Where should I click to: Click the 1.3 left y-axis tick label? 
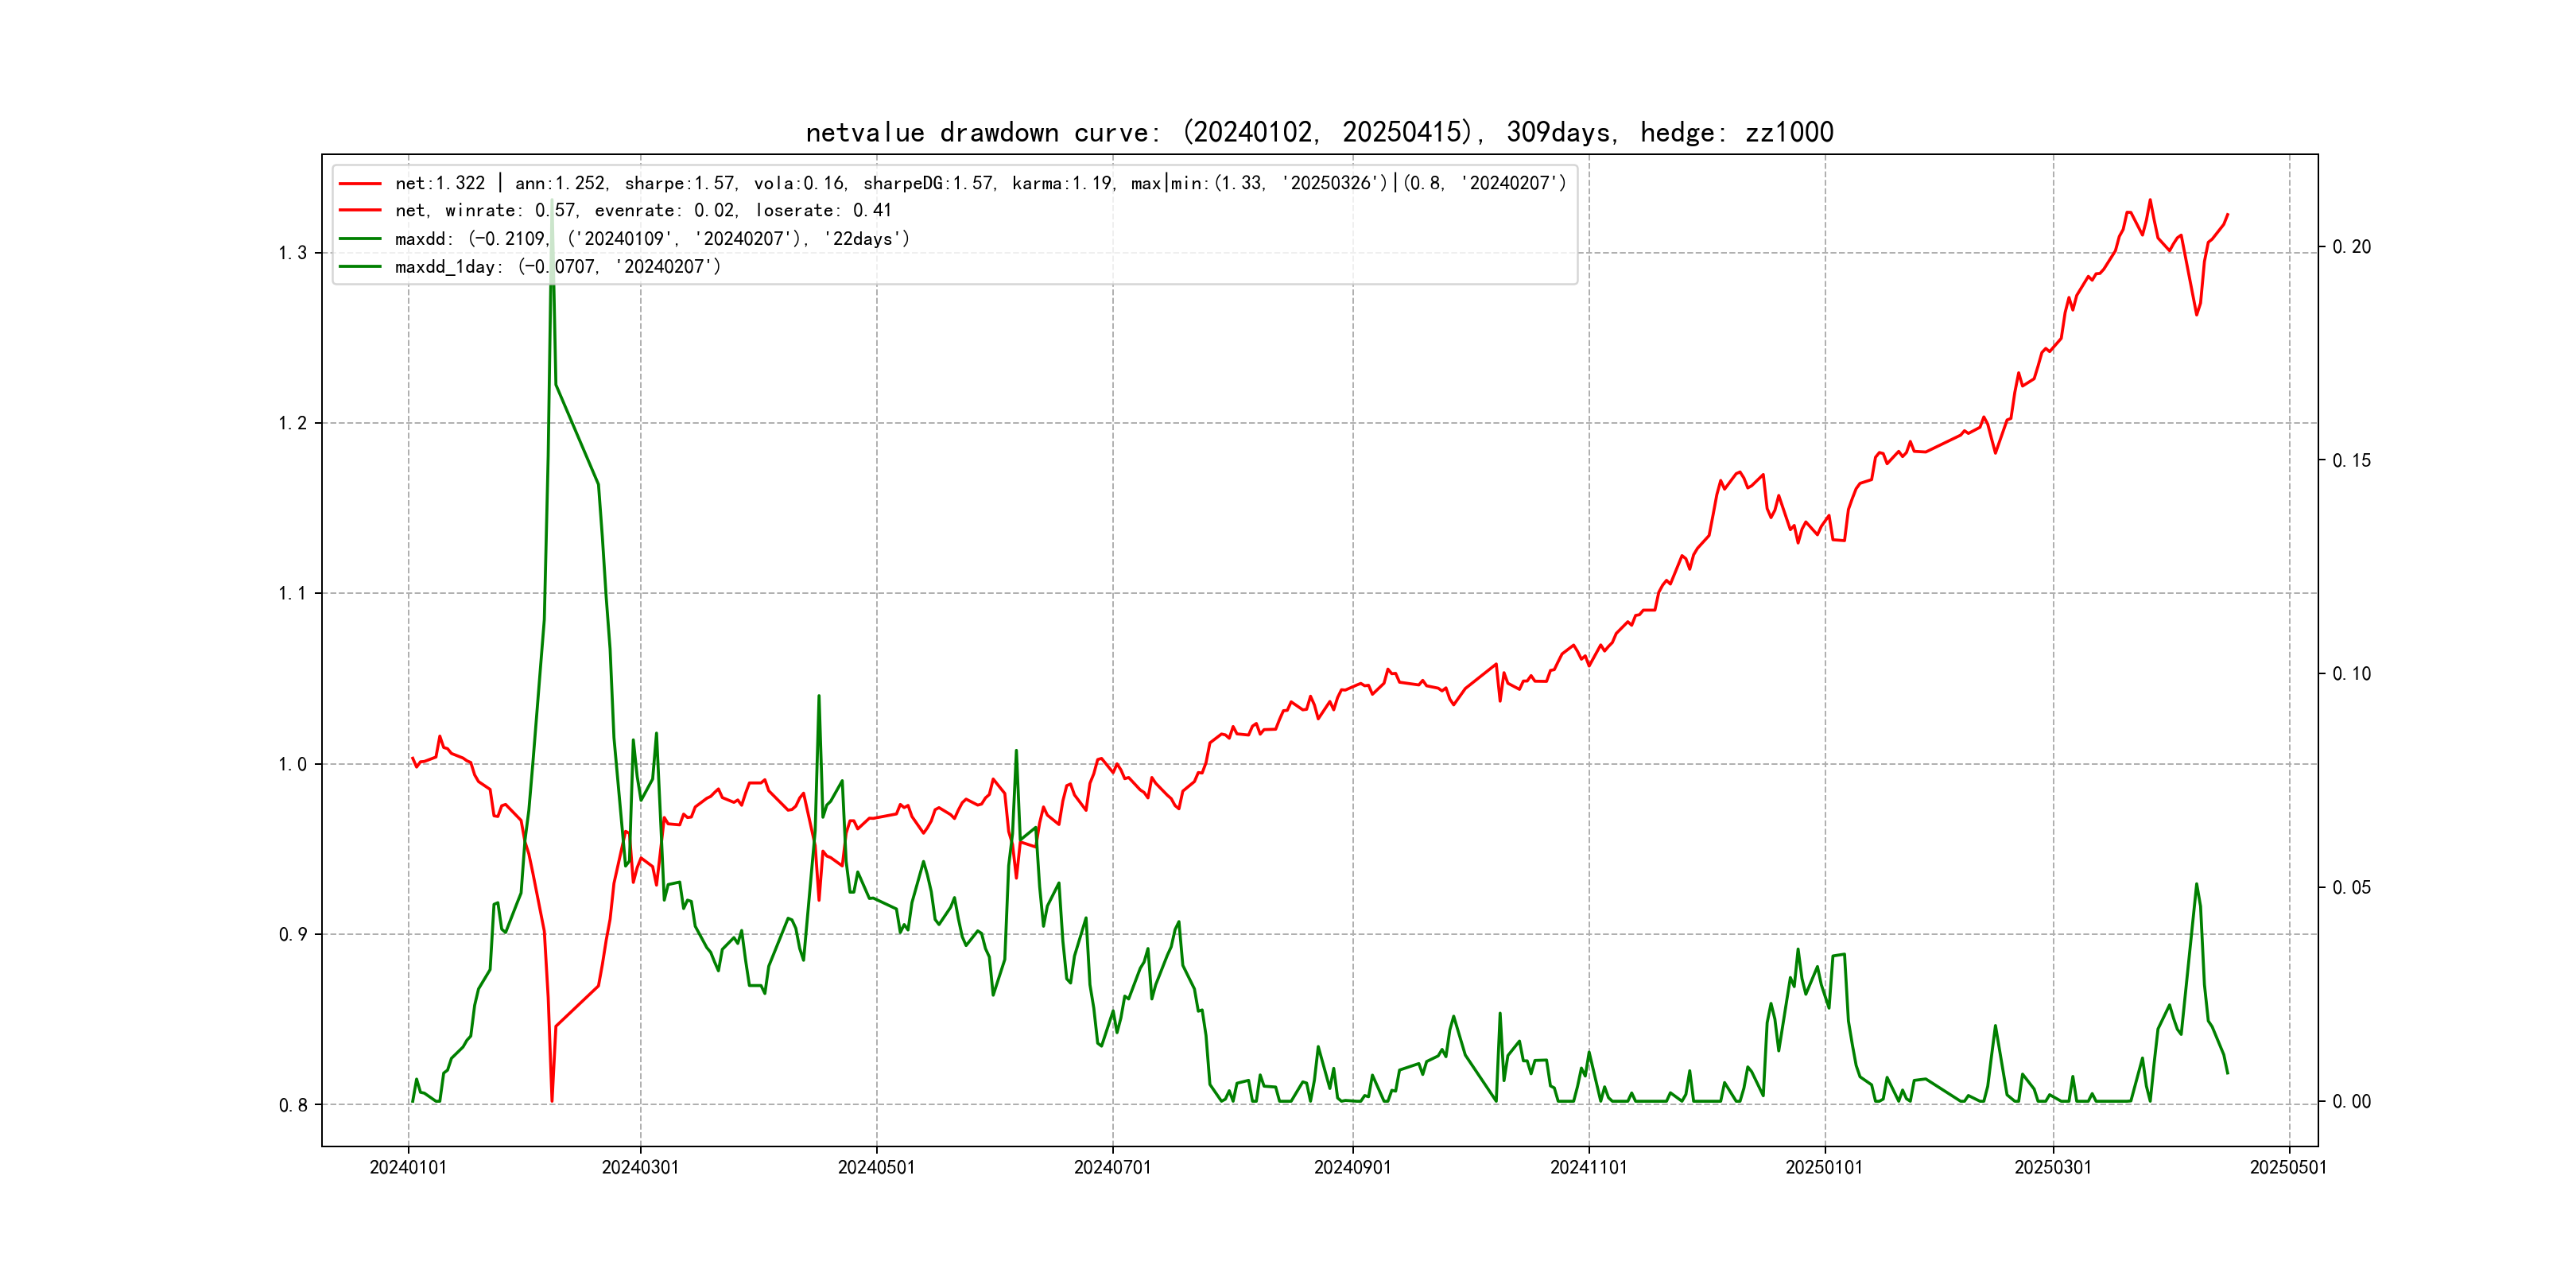point(292,253)
